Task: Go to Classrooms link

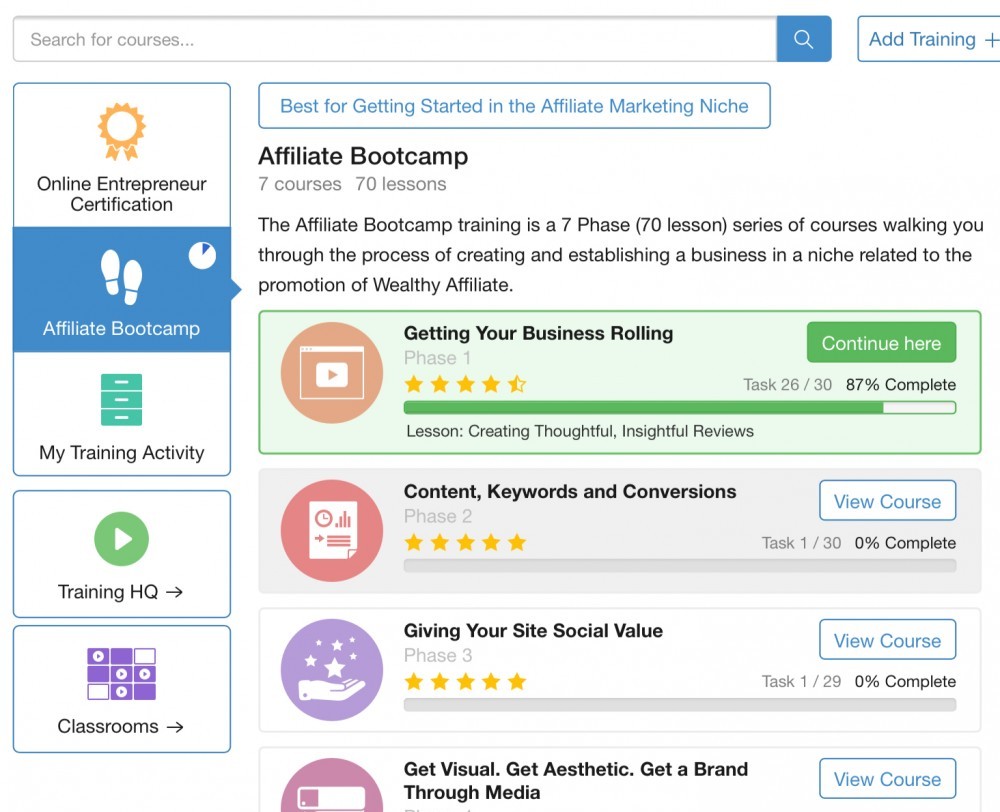Action: (121, 689)
